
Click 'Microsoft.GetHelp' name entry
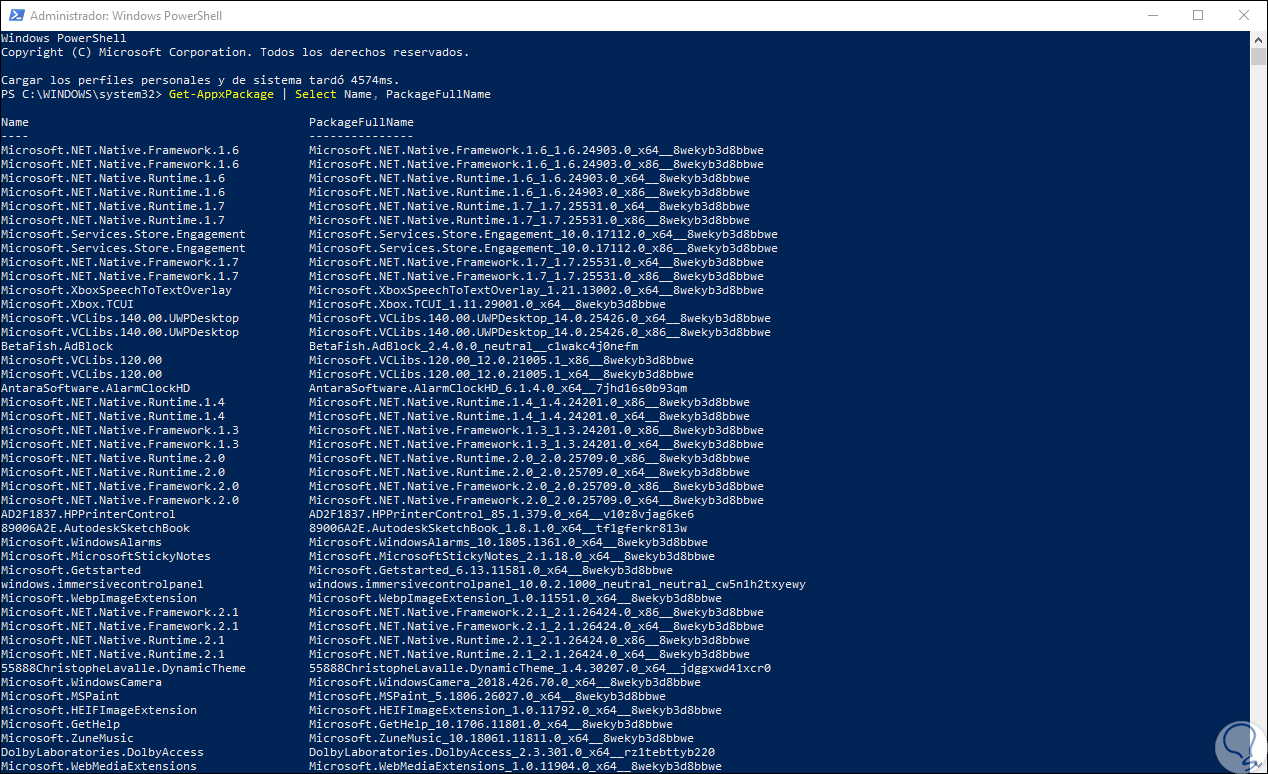pos(60,724)
